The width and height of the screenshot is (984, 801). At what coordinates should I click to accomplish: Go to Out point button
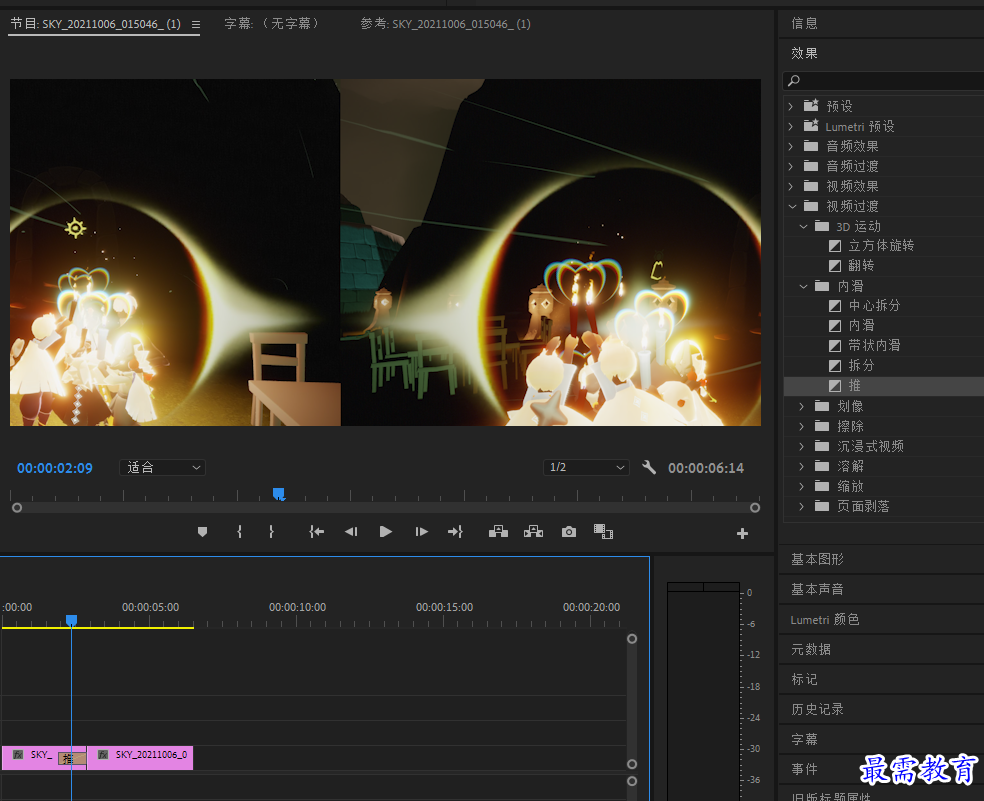(x=456, y=532)
